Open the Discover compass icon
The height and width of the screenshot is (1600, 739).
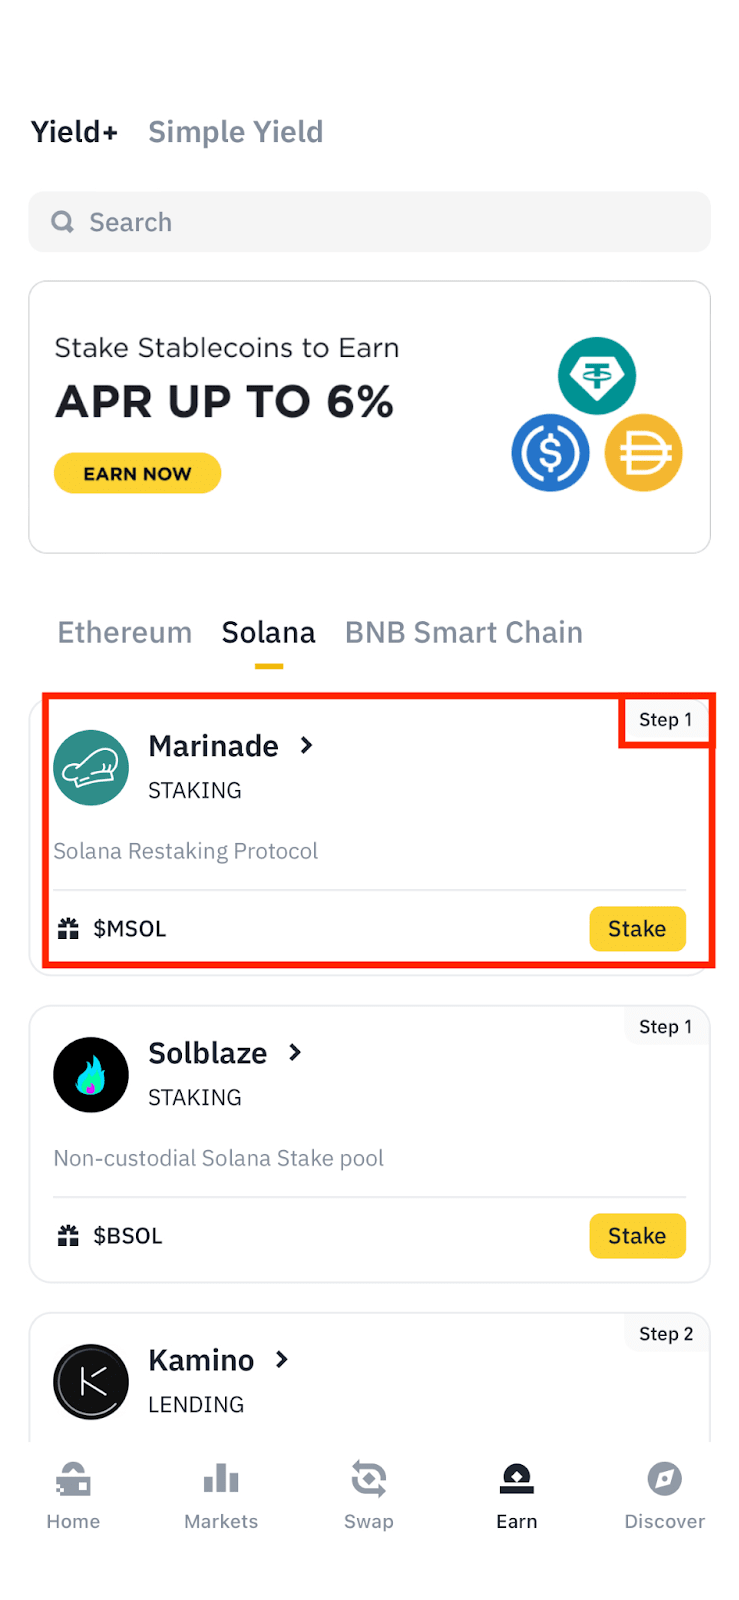tap(664, 1479)
